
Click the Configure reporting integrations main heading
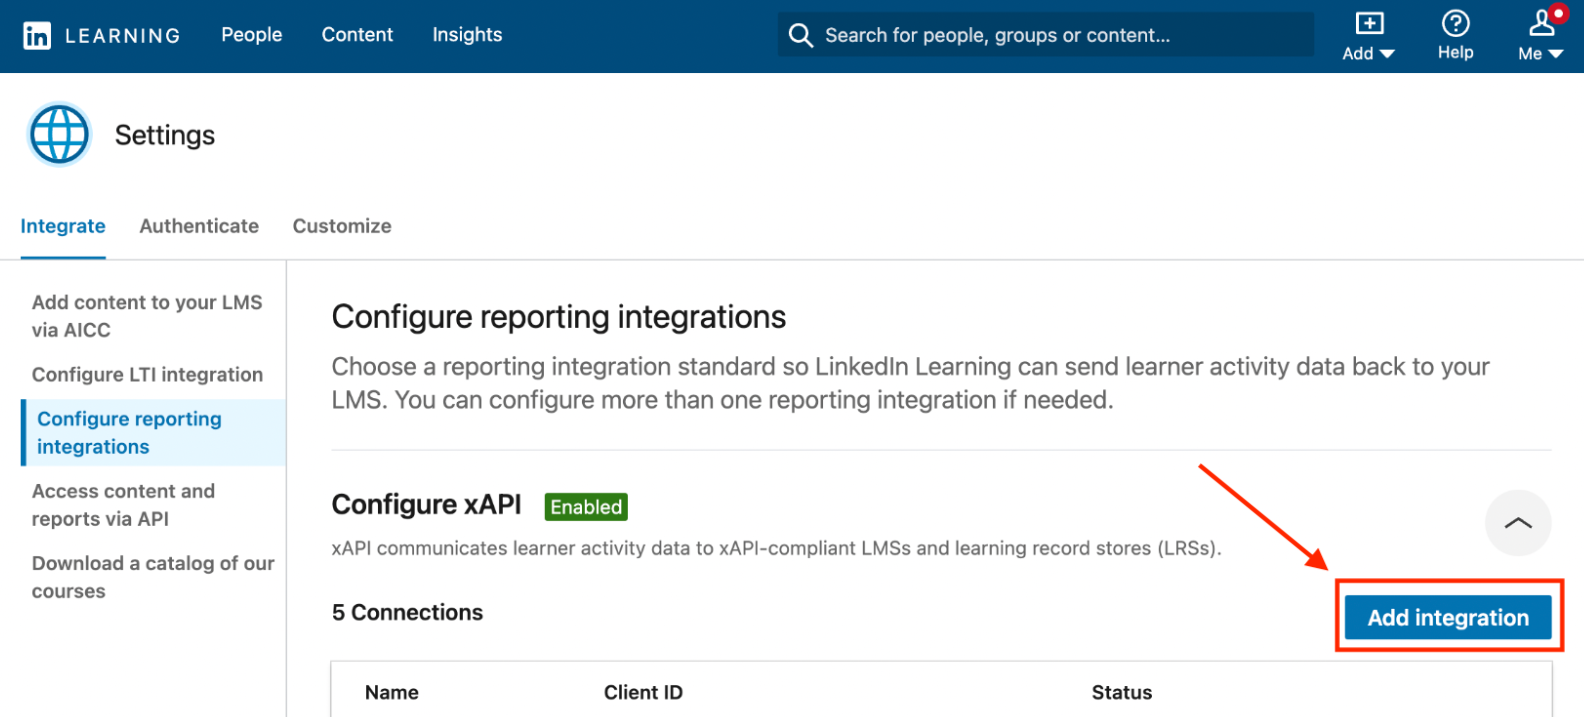click(x=559, y=317)
